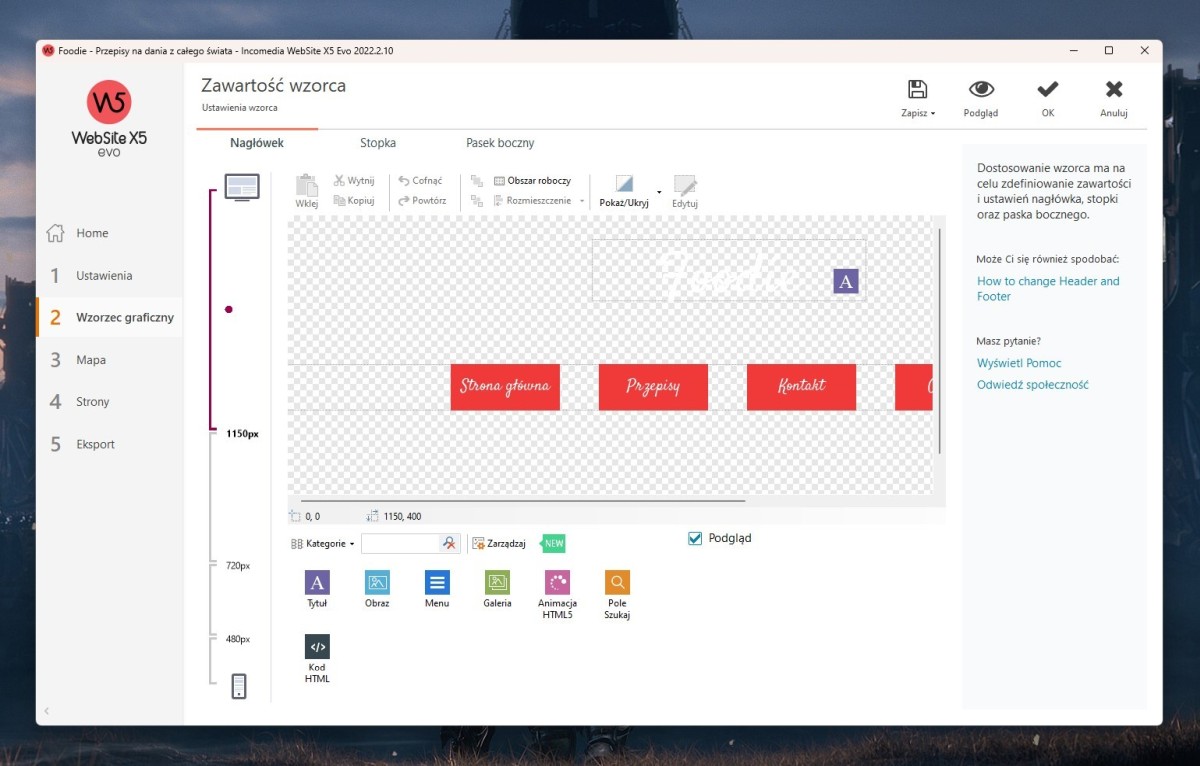1200x766 pixels.
Task: Open the Pasek boczny tab
Action: (500, 143)
